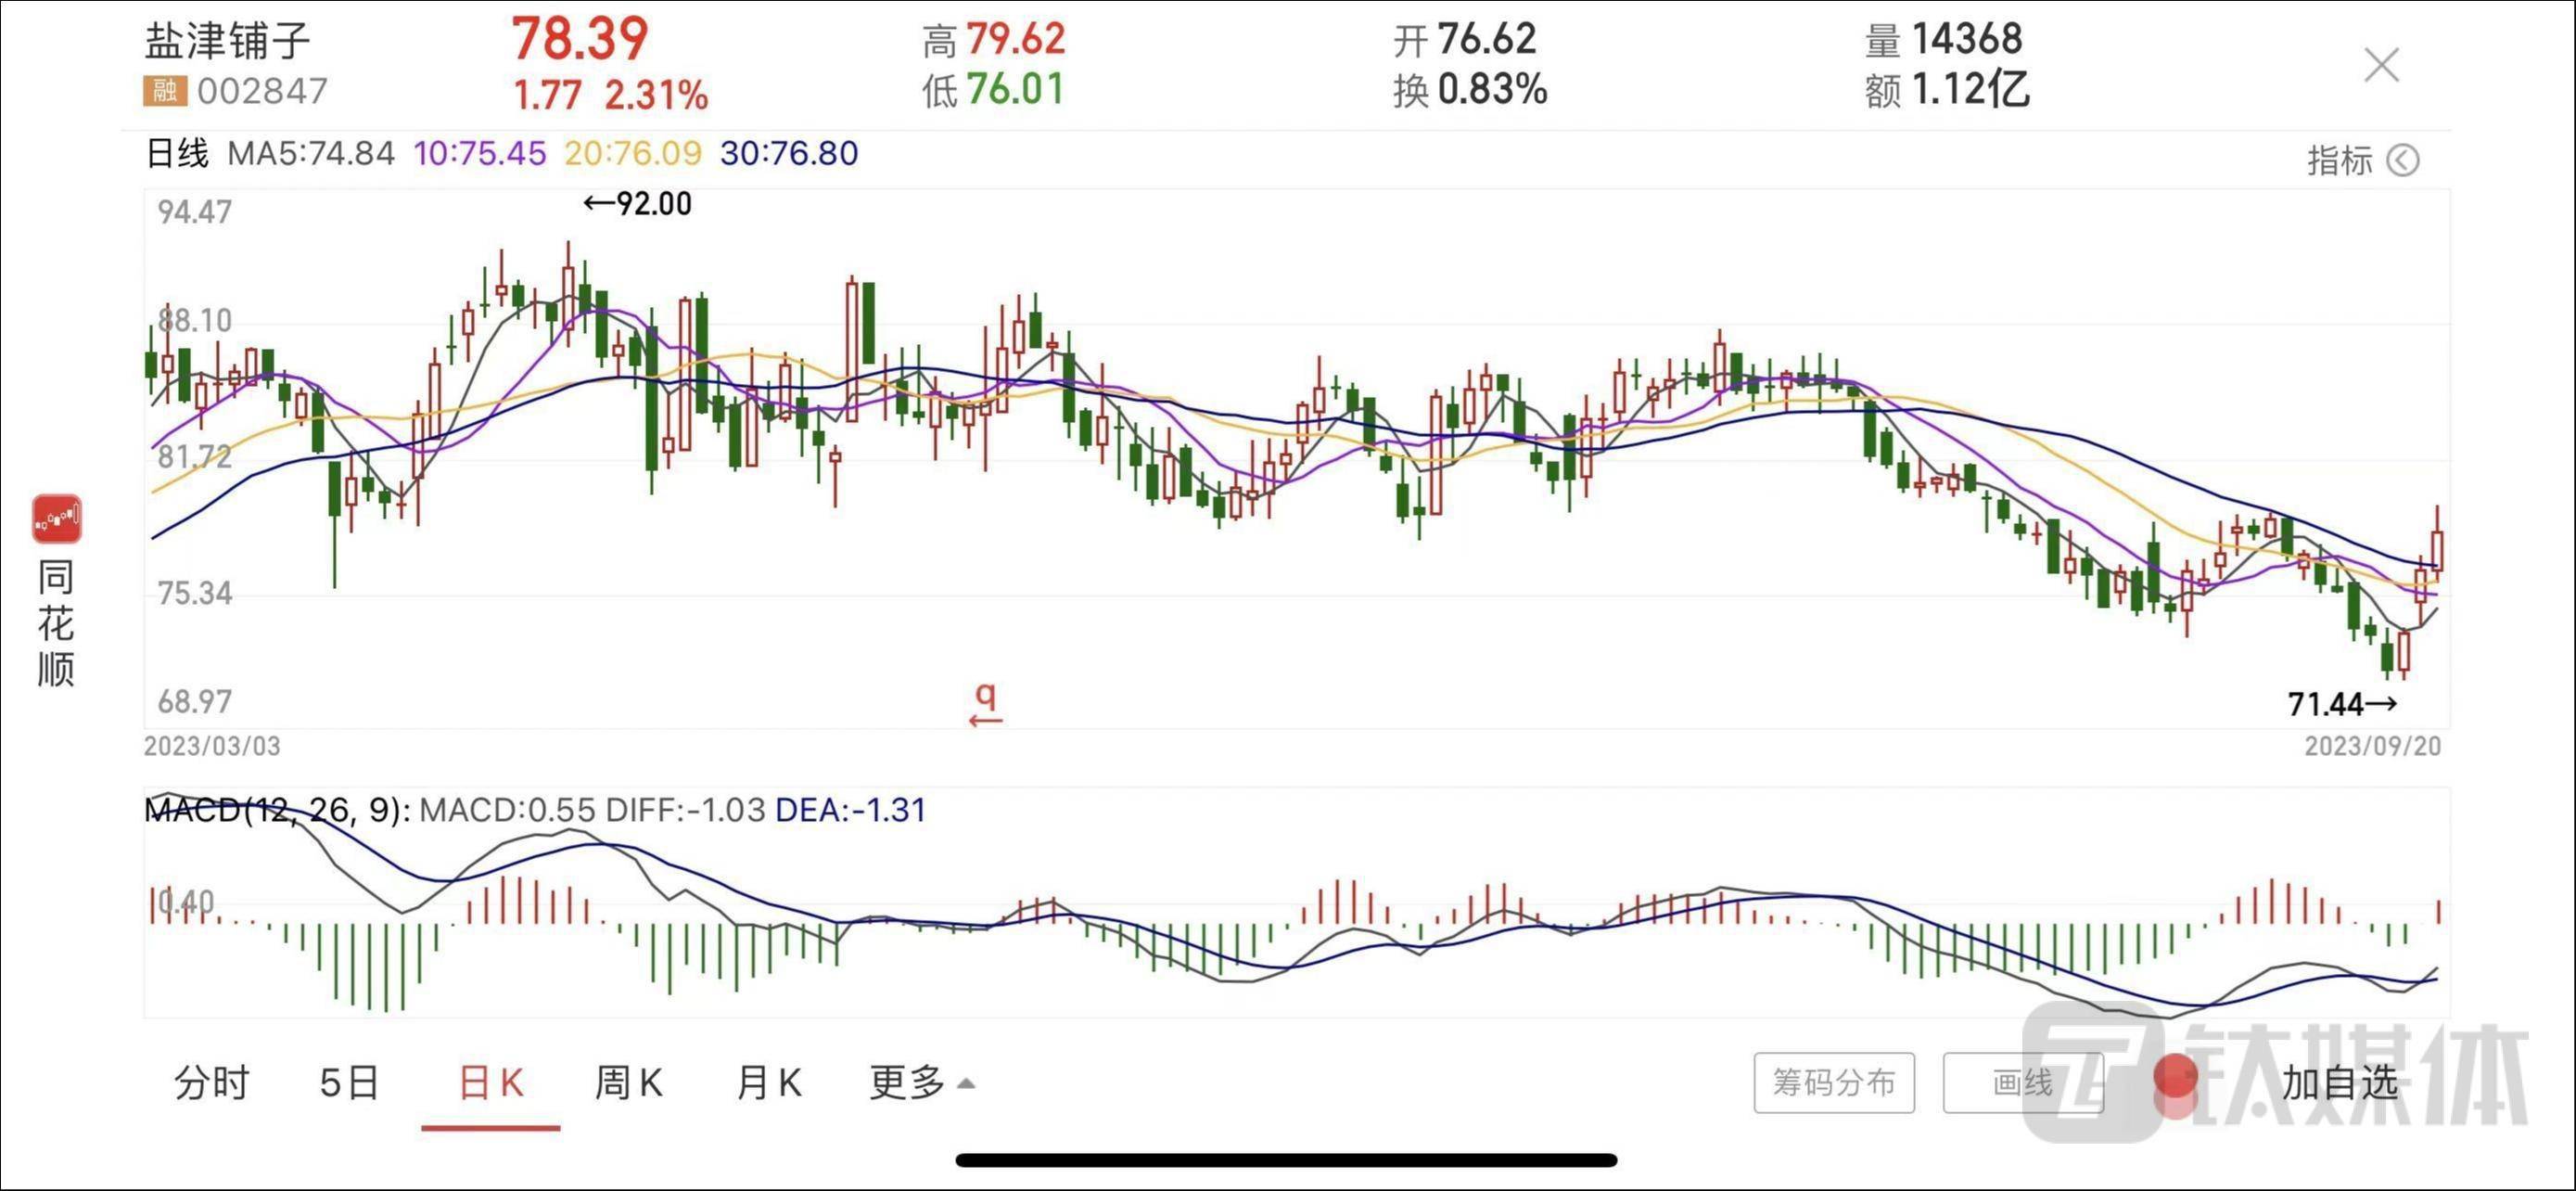Tap the Tonghuashun red candlestick logo icon

pyautogui.click(x=57, y=519)
